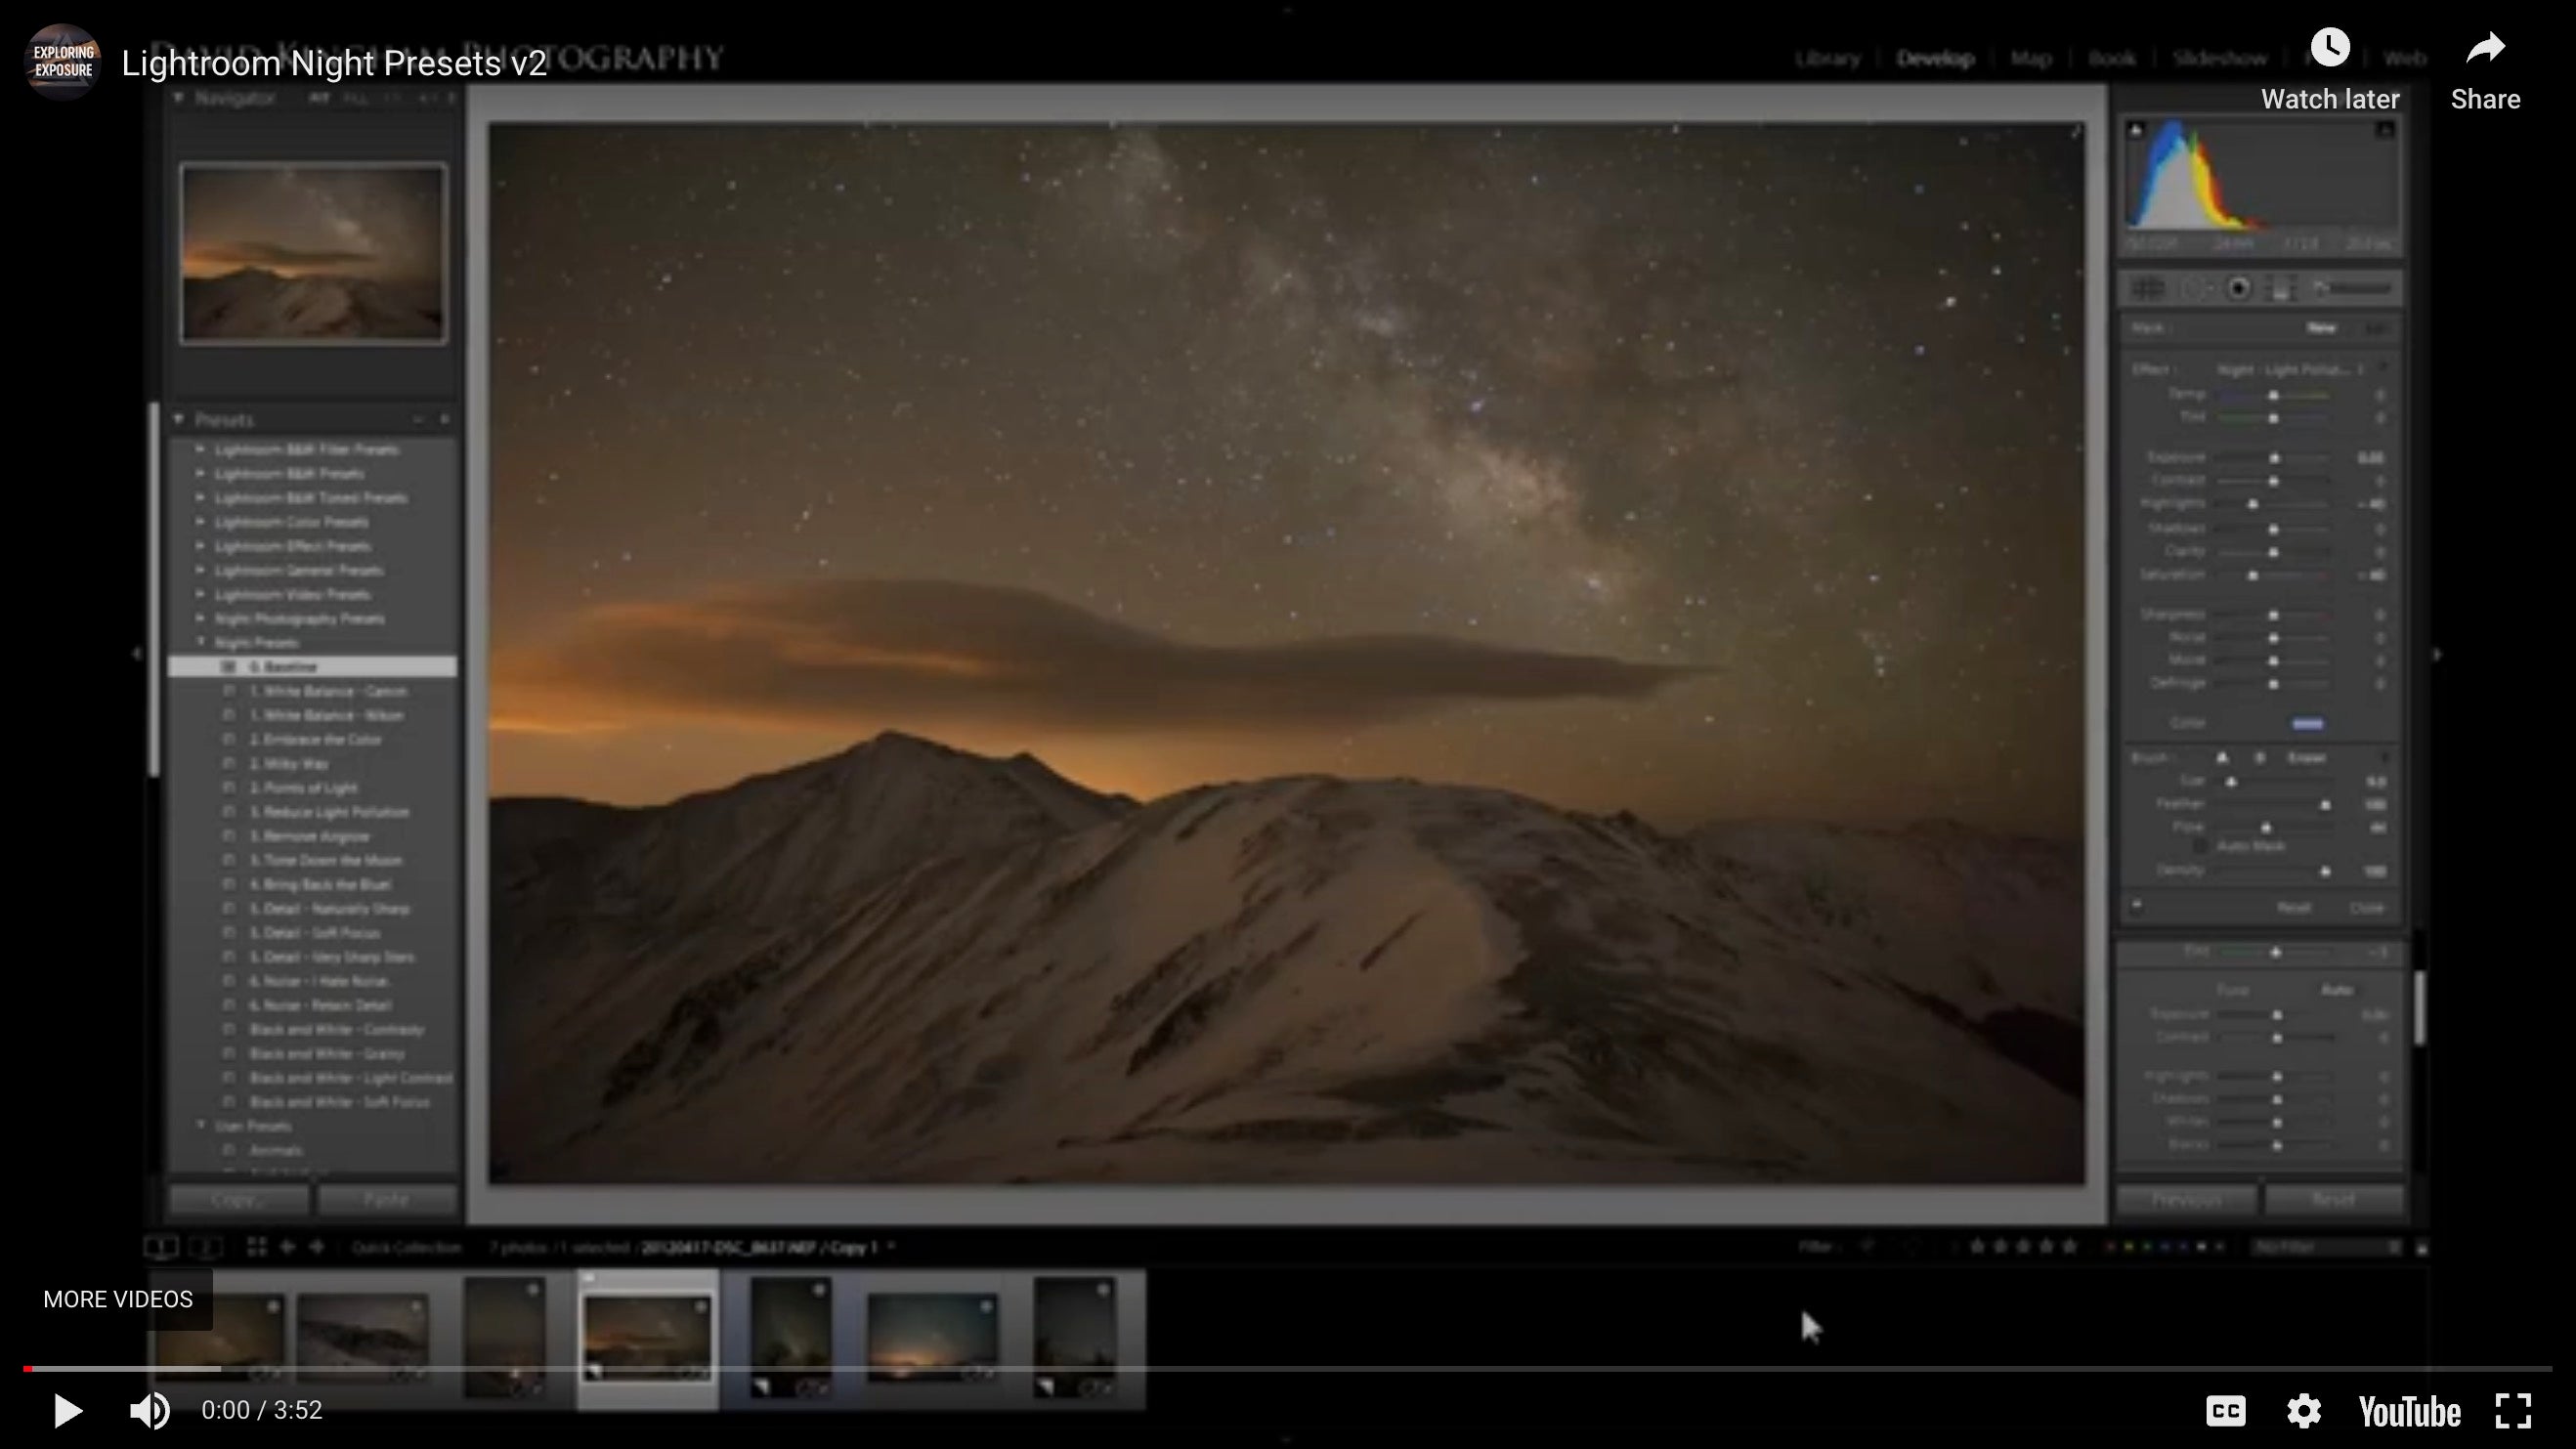2576x1449 pixels.
Task: Select the 0. Baseline preset
Action: (312, 666)
